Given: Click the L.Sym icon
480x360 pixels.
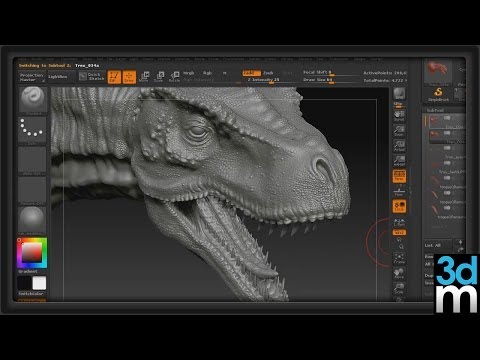Looking at the screenshot, I should coord(399,222).
